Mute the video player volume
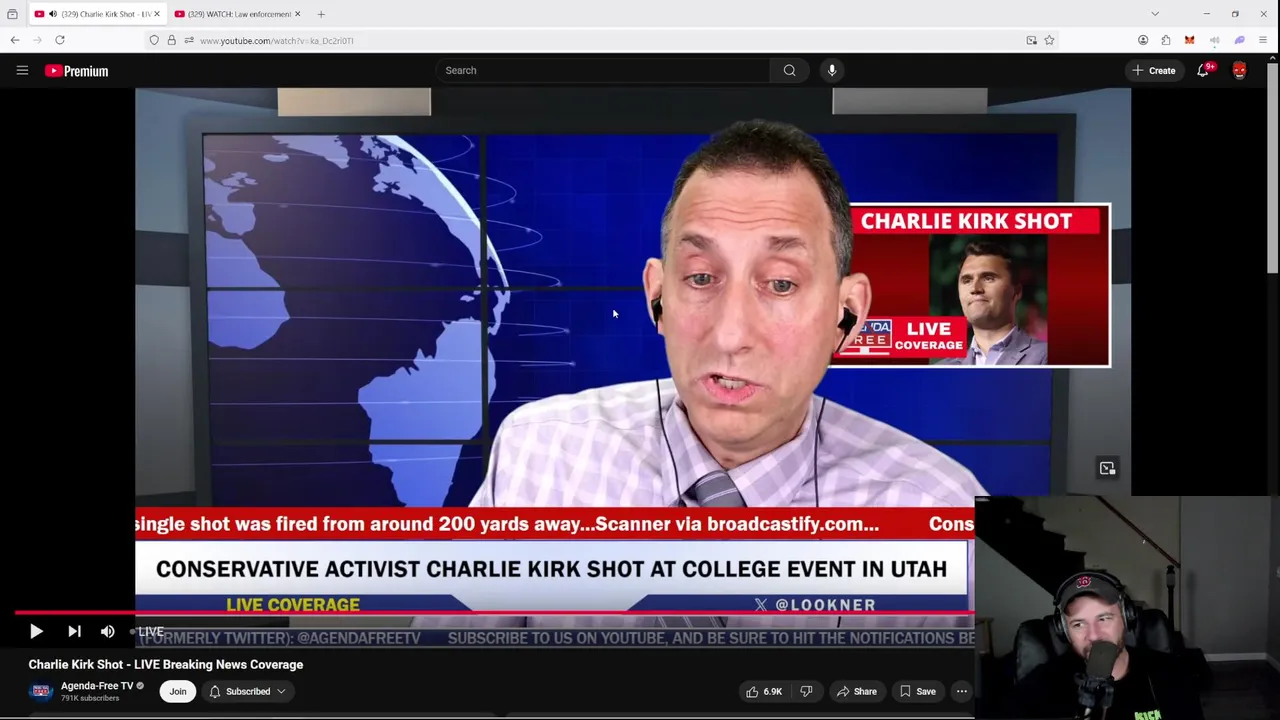Viewport: 1280px width, 720px height. (x=107, y=631)
